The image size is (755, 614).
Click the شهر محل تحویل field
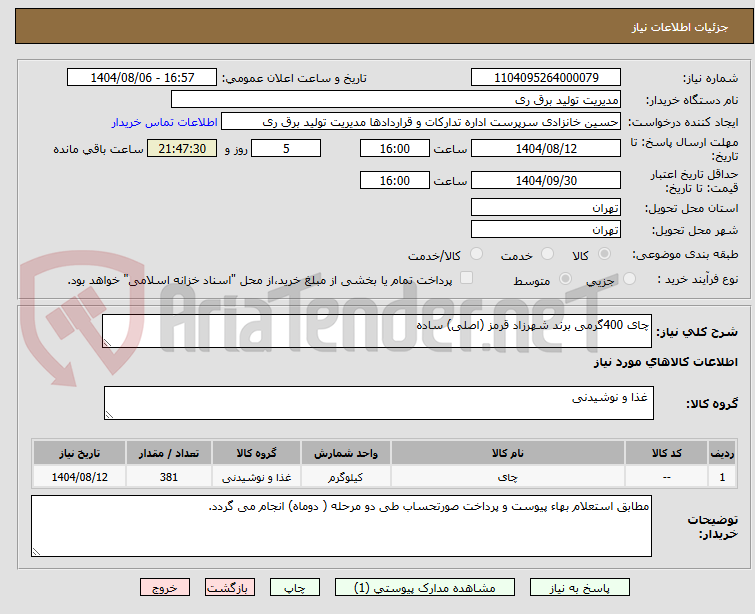pyautogui.click(x=546, y=230)
